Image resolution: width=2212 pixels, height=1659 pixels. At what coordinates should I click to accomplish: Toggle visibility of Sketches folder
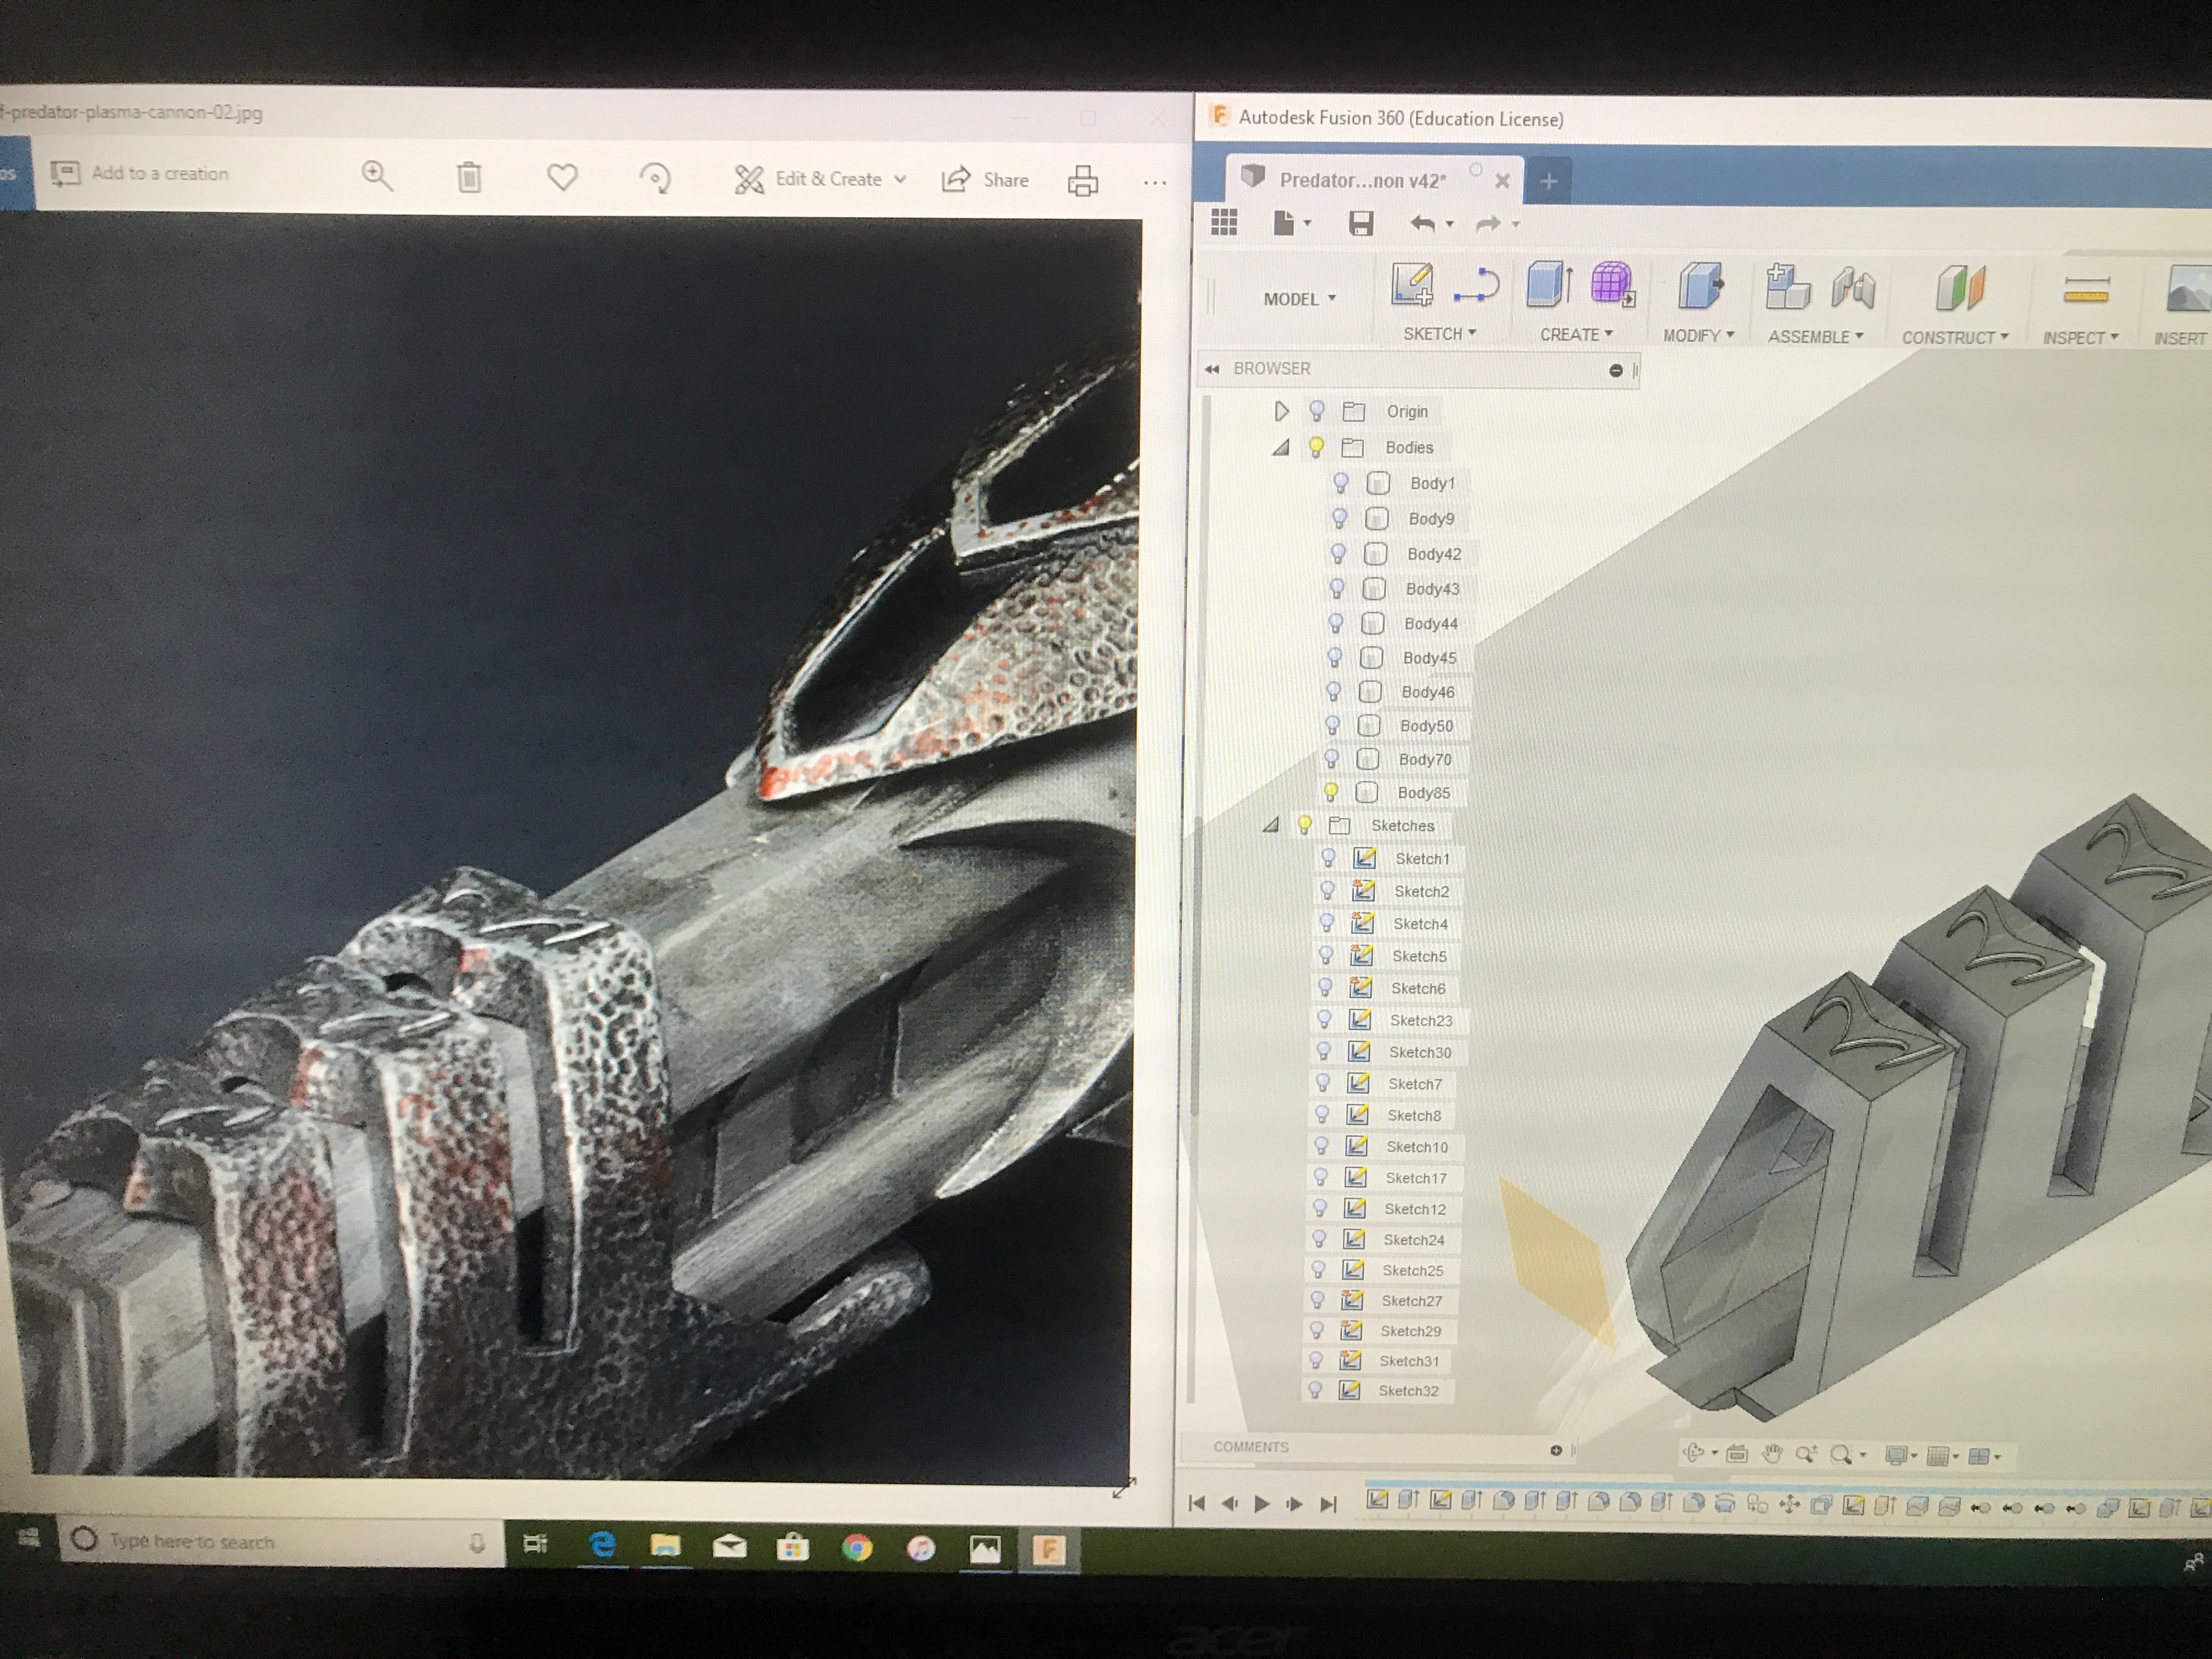point(1304,825)
